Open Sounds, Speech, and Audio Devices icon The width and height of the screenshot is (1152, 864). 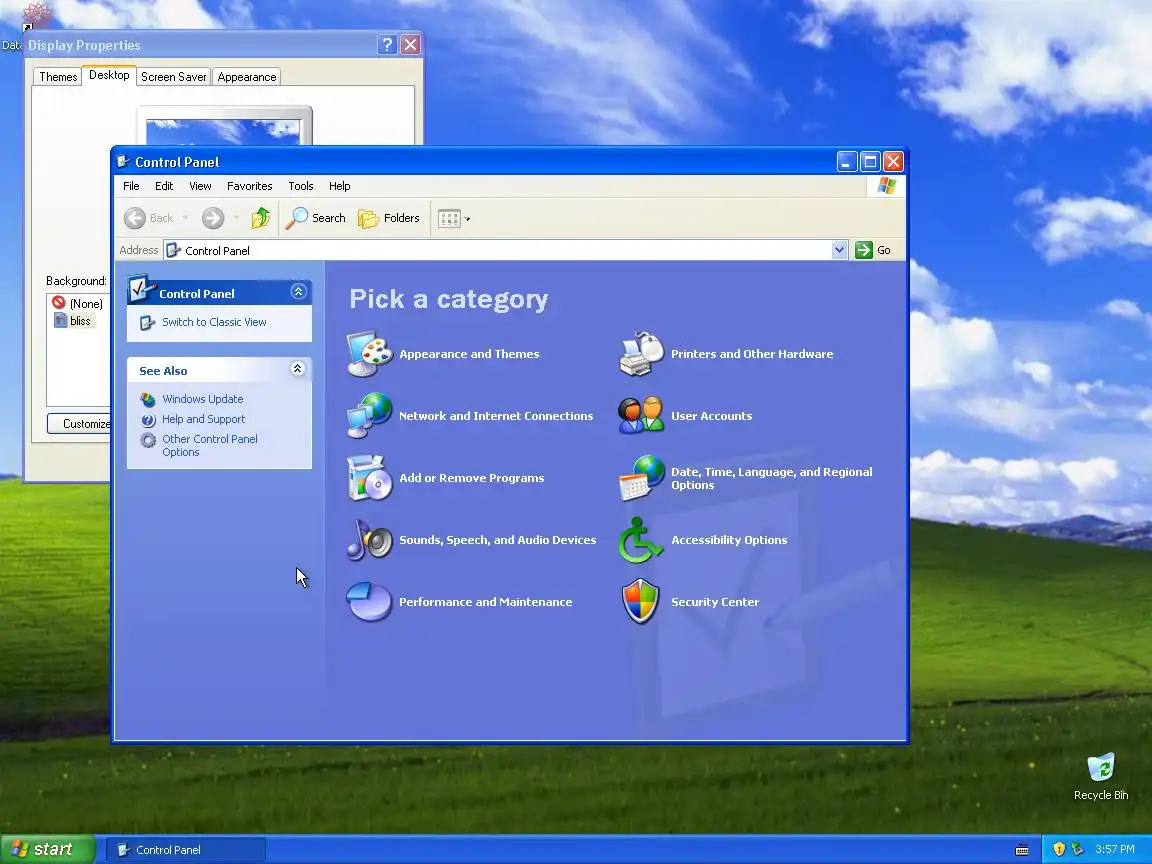pos(370,539)
